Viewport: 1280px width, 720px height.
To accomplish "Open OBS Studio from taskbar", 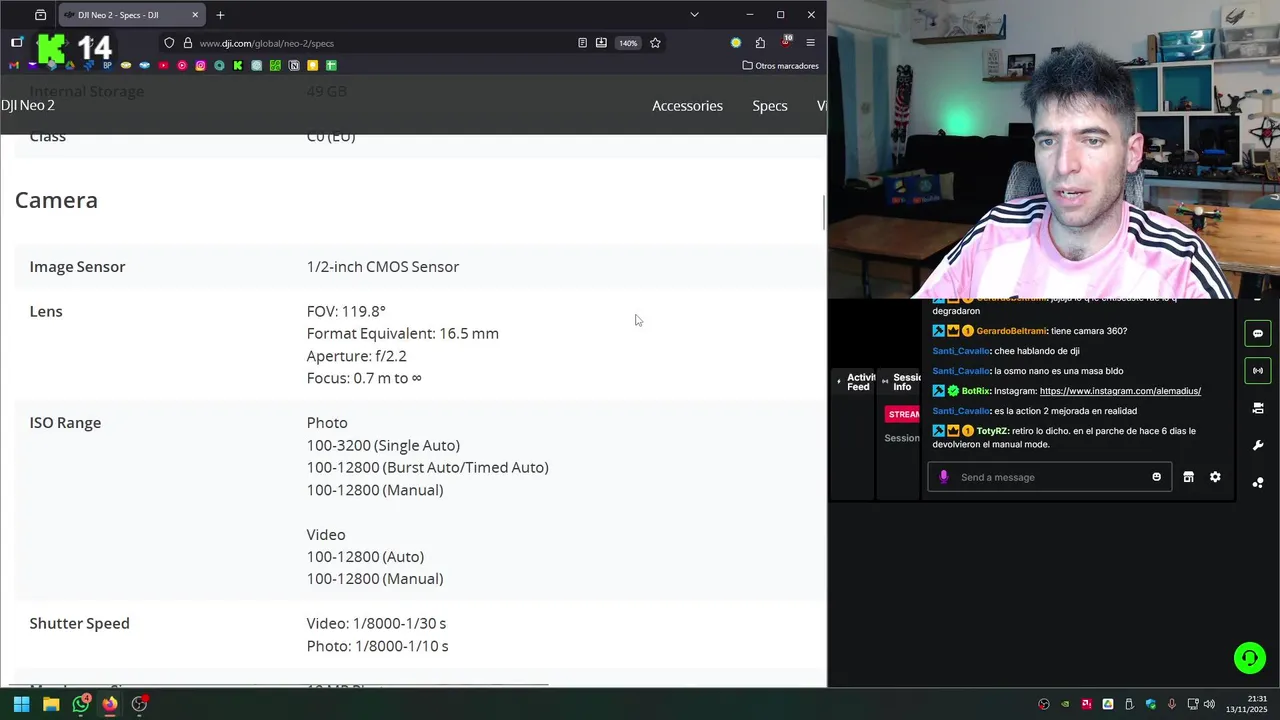I will [140, 703].
